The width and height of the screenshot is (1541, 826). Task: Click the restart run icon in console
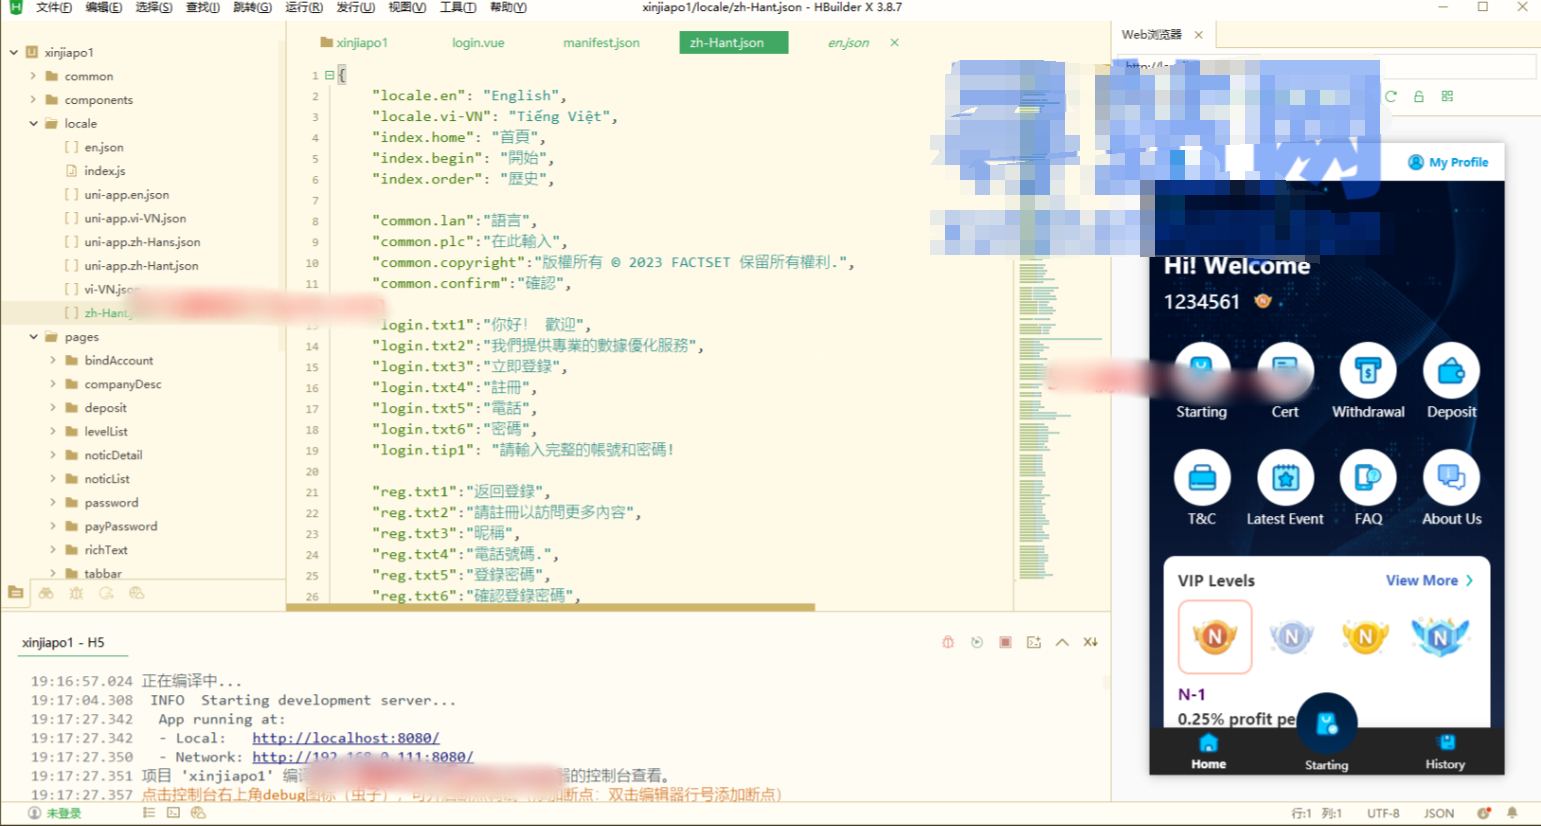coord(977,642)
